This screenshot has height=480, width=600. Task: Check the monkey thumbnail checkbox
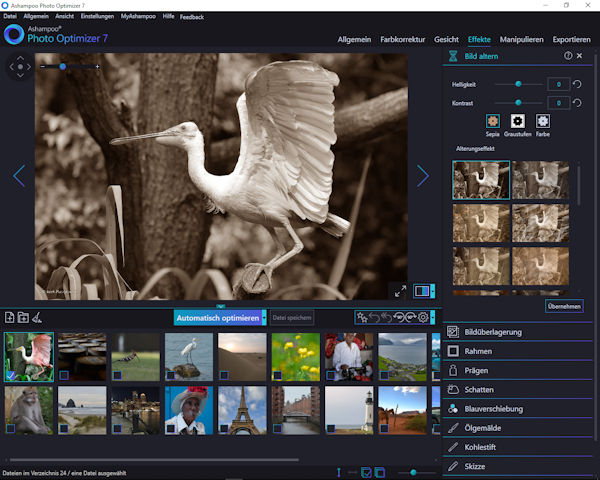pyautogui.click(x=11, y=428)
